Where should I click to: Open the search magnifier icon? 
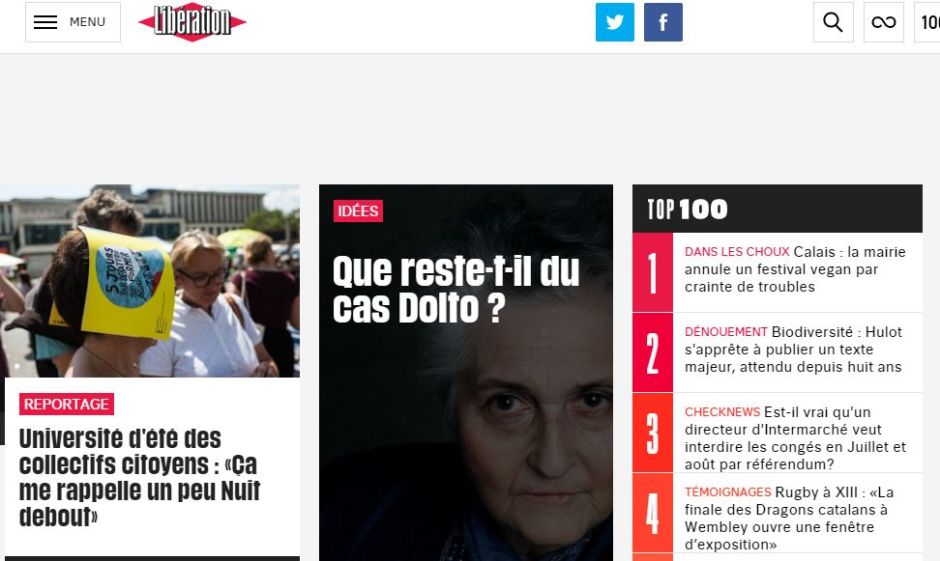click(x=833, y=22)
